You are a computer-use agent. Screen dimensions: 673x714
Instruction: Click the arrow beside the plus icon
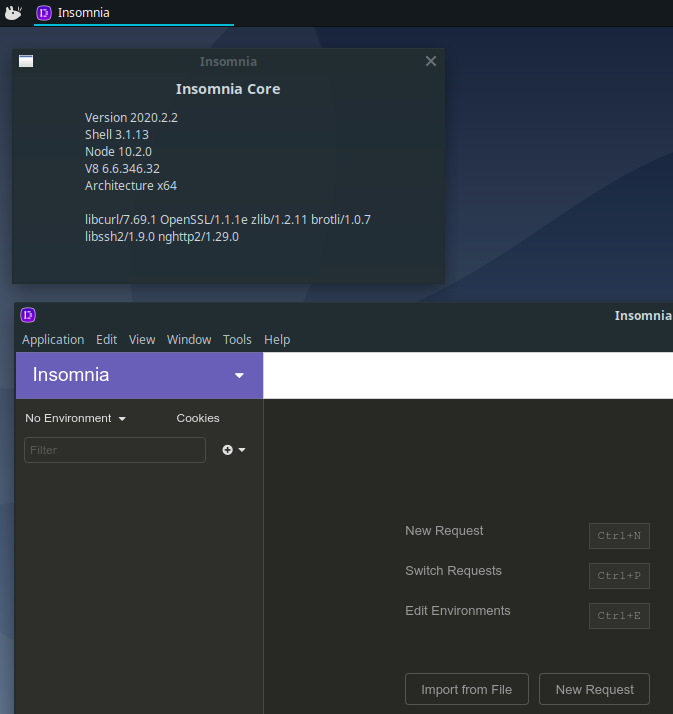pos(242,450)
